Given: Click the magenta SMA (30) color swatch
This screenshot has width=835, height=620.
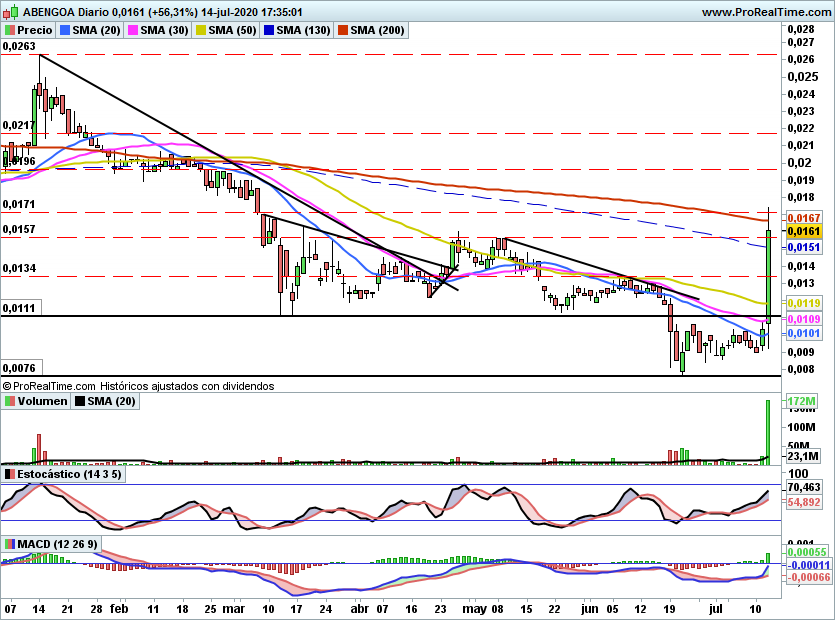Looking at the screenshot, I should pos(133,30).
